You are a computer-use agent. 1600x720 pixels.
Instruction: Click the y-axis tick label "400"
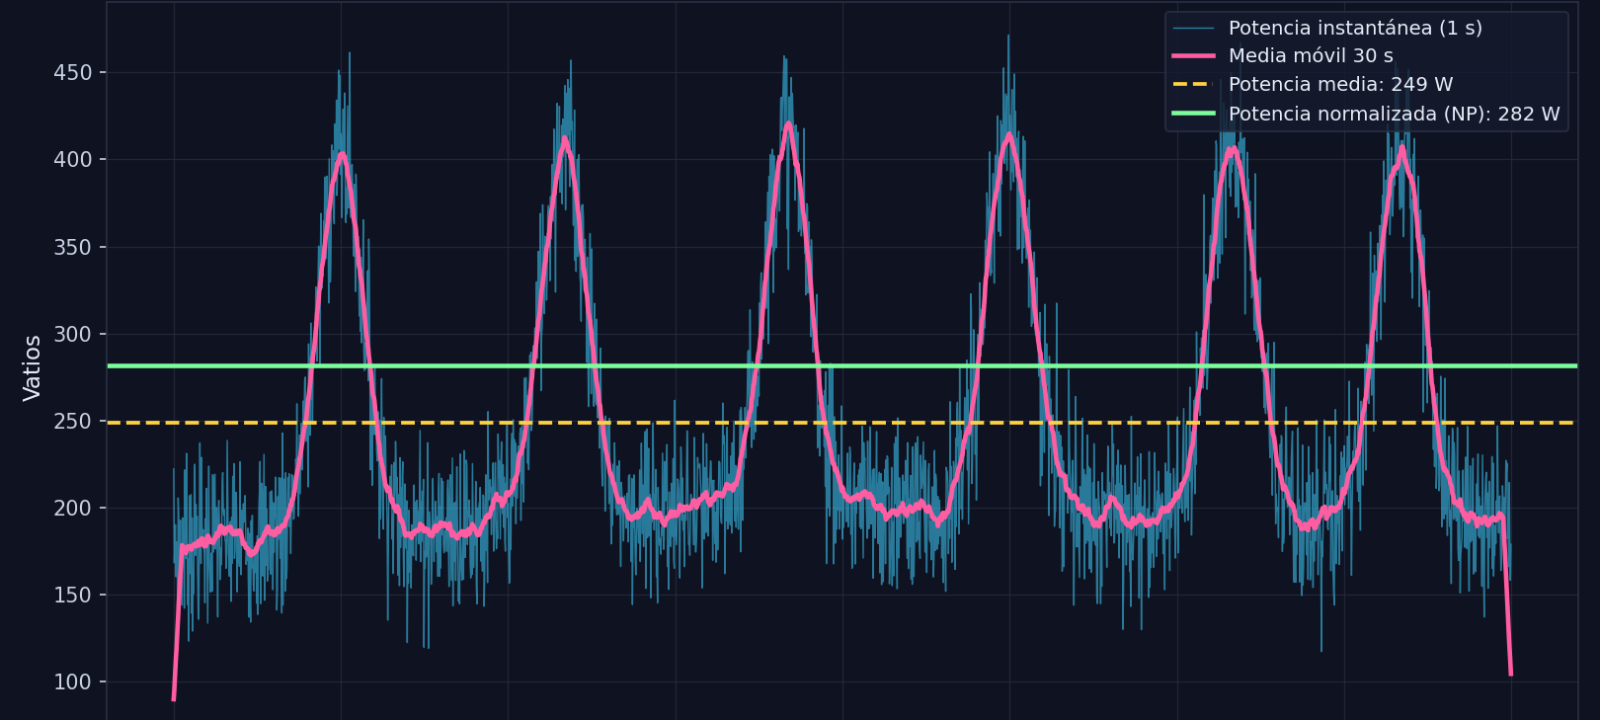(x=73, y=160)
